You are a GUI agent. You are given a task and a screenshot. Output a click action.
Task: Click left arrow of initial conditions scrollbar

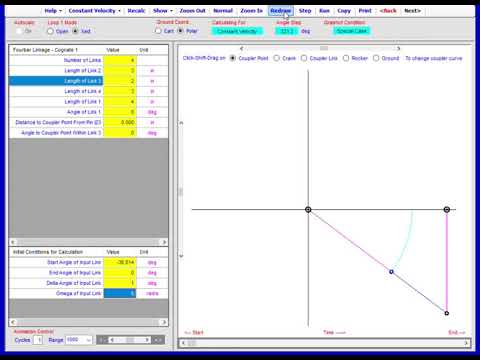tap(13, 322)
